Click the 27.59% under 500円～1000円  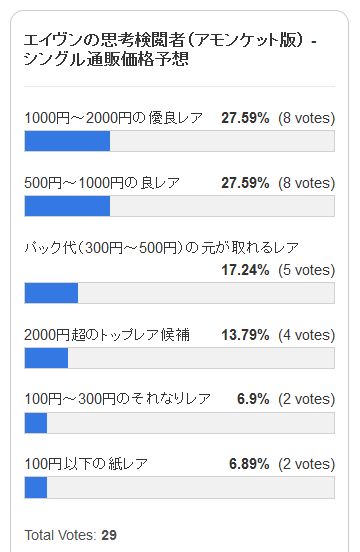pyautogui.click(x=245, y=183)
